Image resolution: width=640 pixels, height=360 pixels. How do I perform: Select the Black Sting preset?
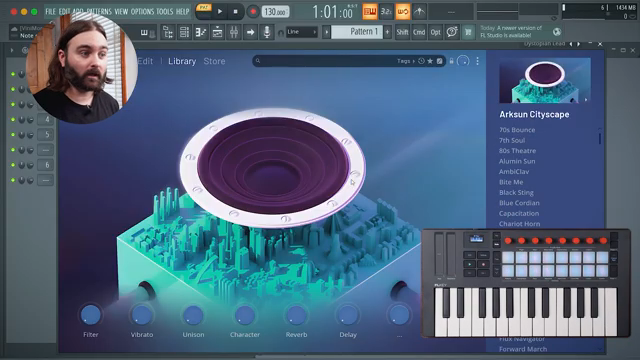[x=516, y=193]
